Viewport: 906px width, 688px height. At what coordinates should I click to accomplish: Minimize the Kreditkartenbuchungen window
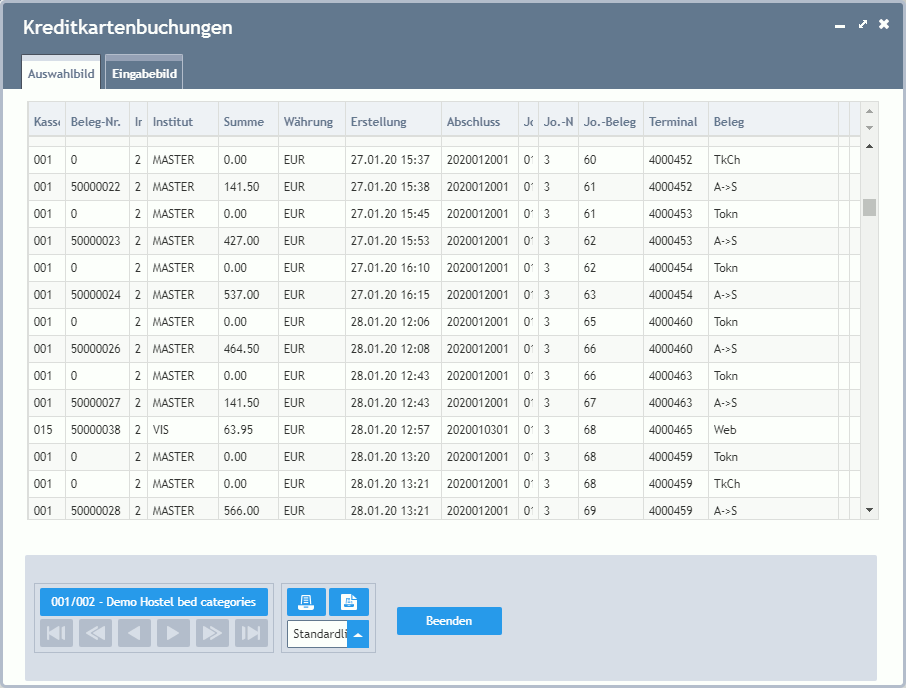pos(840,25)
